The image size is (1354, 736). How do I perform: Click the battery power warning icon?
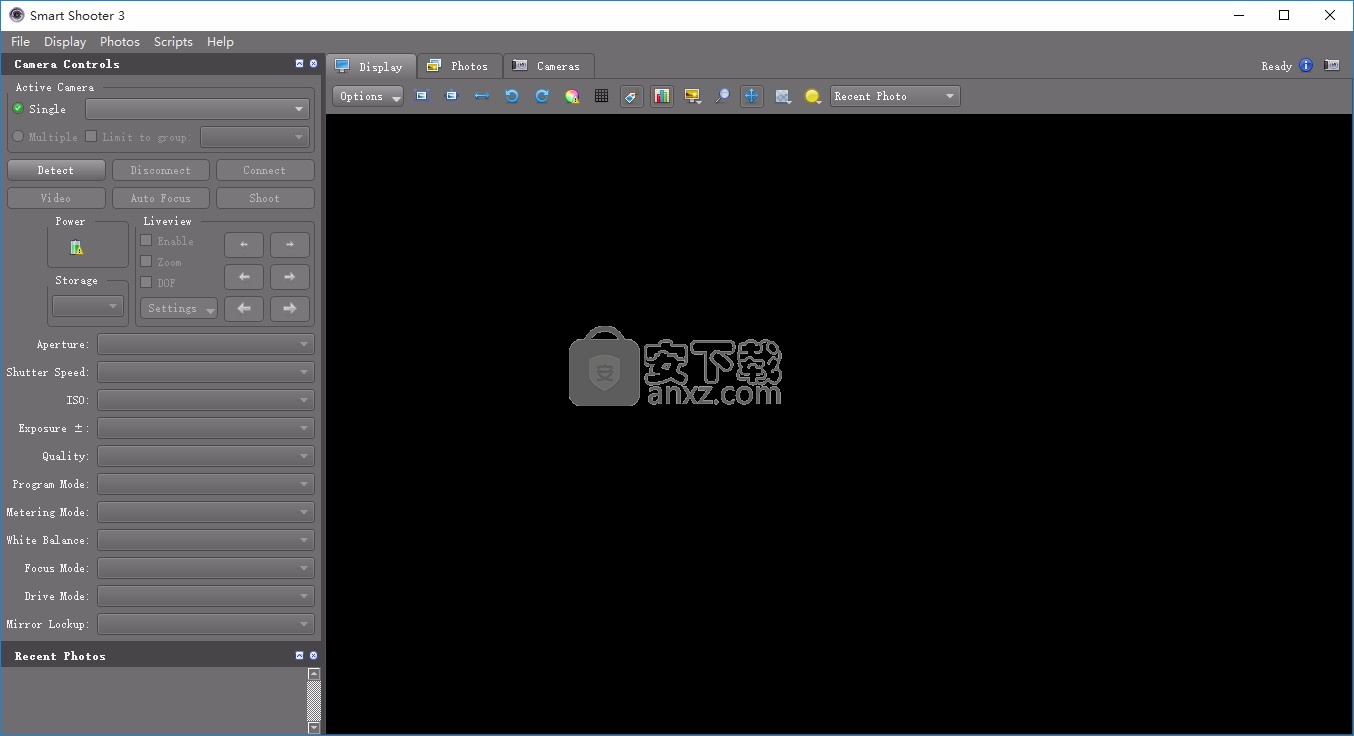coord(77,247)
